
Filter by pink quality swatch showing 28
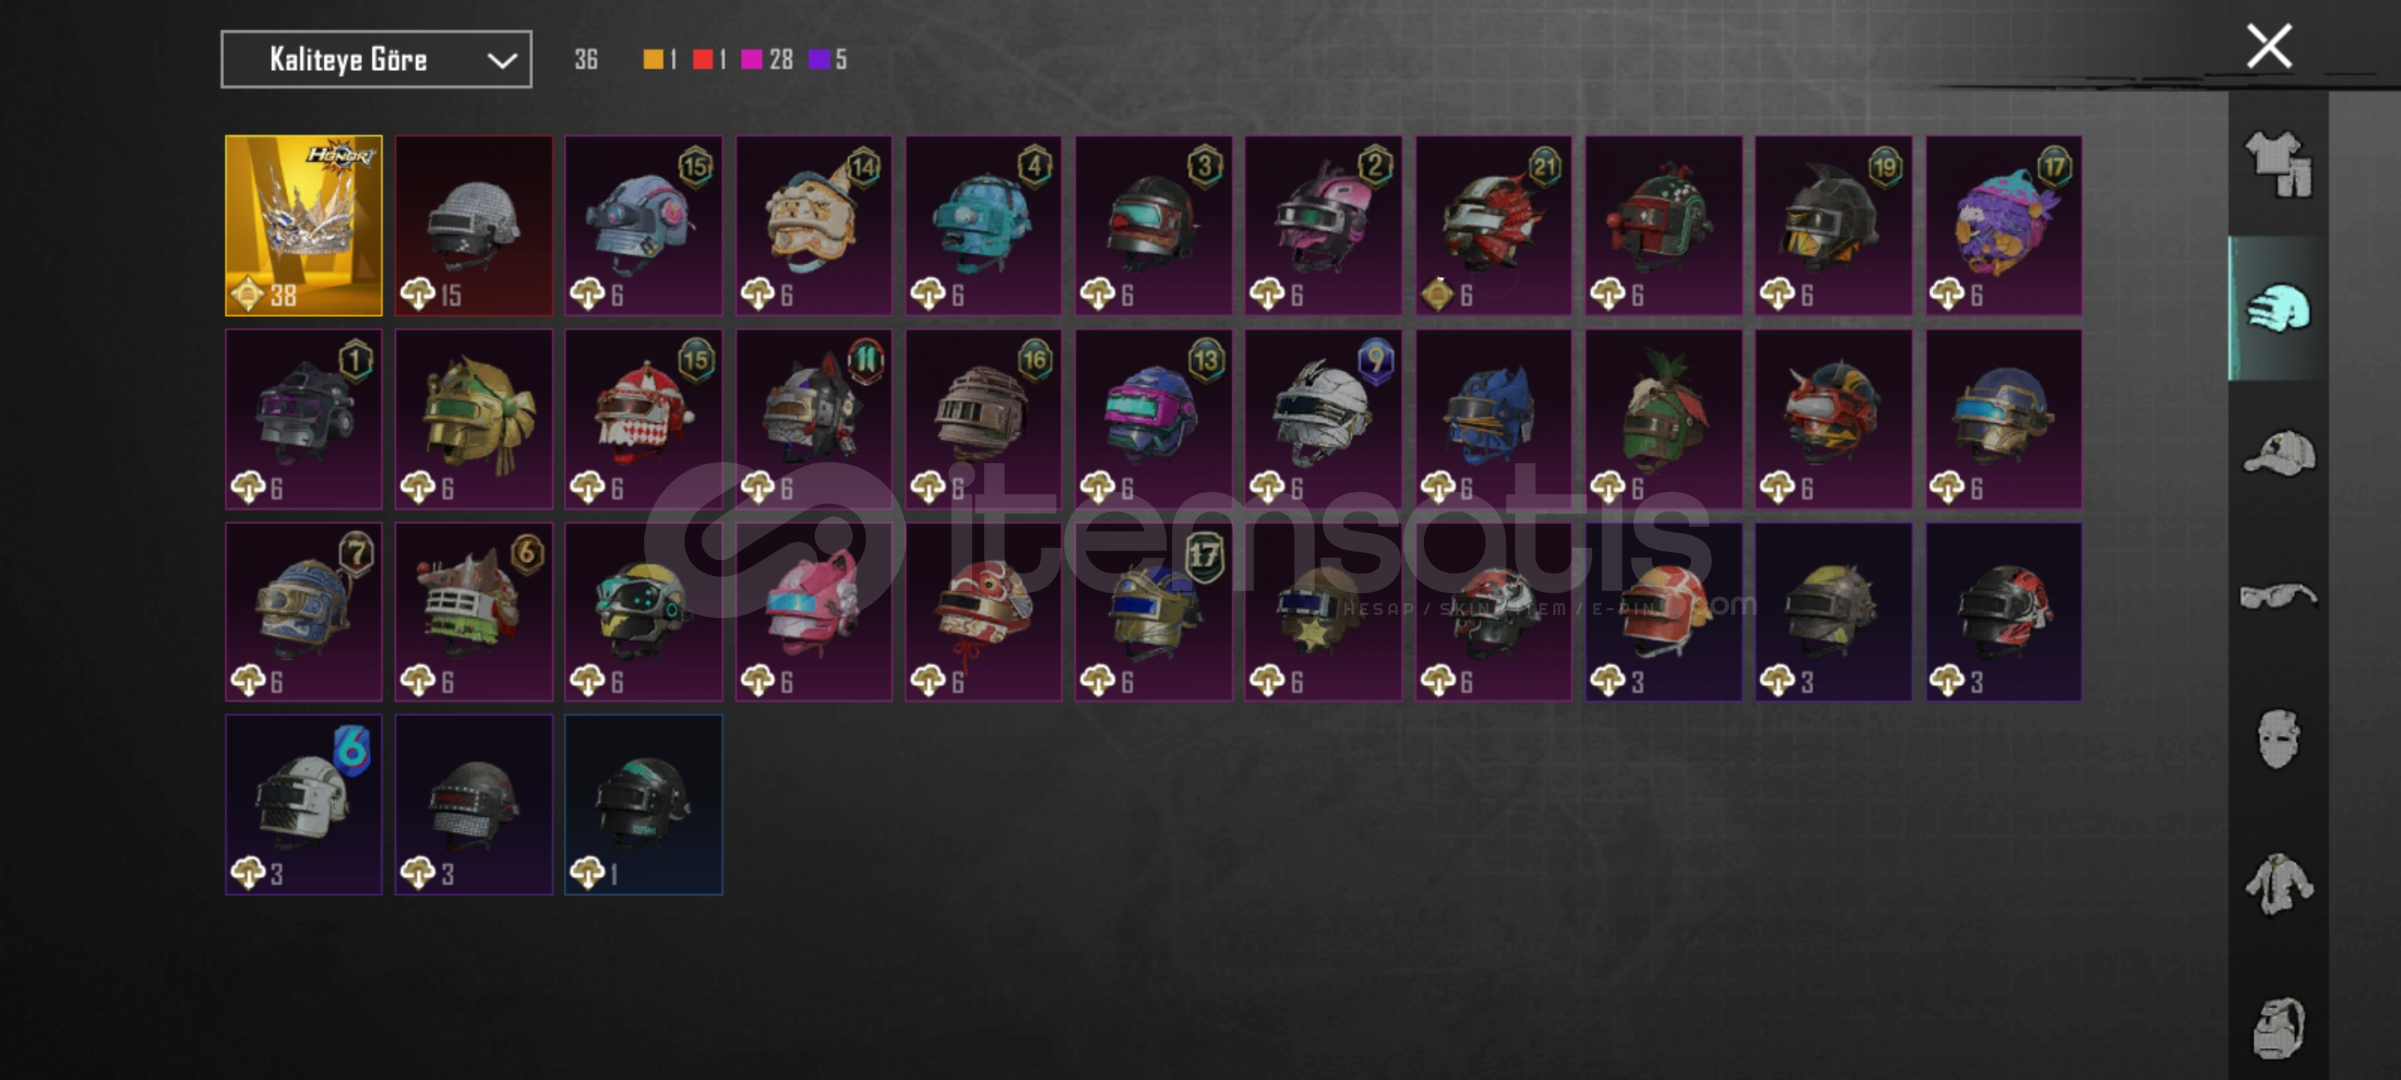pyautogui.click(x=766, y=60)
